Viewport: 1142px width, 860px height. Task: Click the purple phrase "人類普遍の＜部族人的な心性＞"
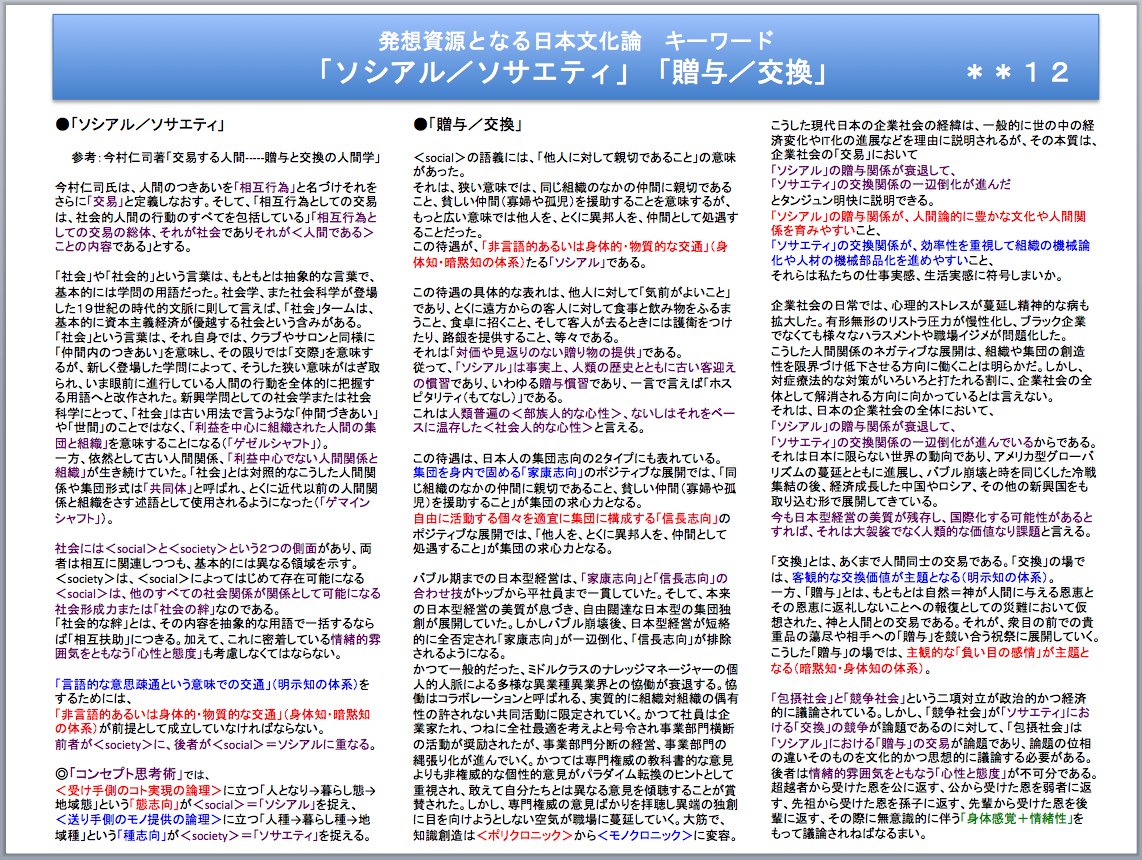point(535,413)
